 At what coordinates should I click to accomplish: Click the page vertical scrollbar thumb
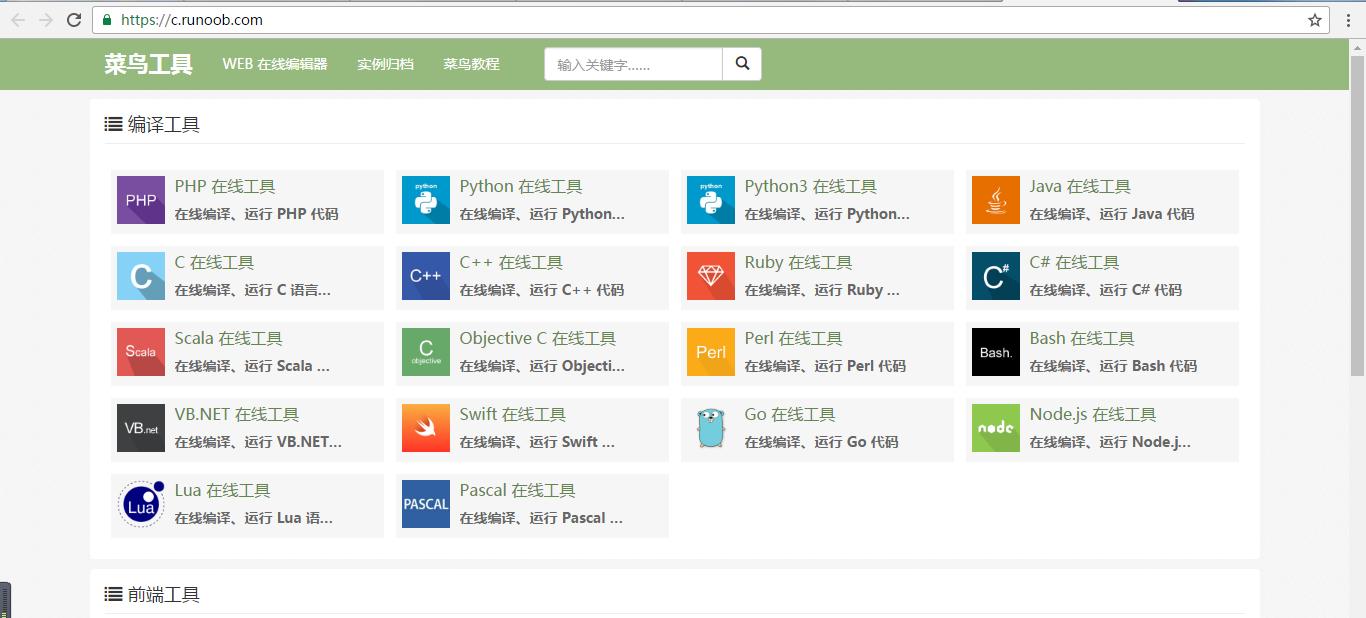coord(1357,215)
